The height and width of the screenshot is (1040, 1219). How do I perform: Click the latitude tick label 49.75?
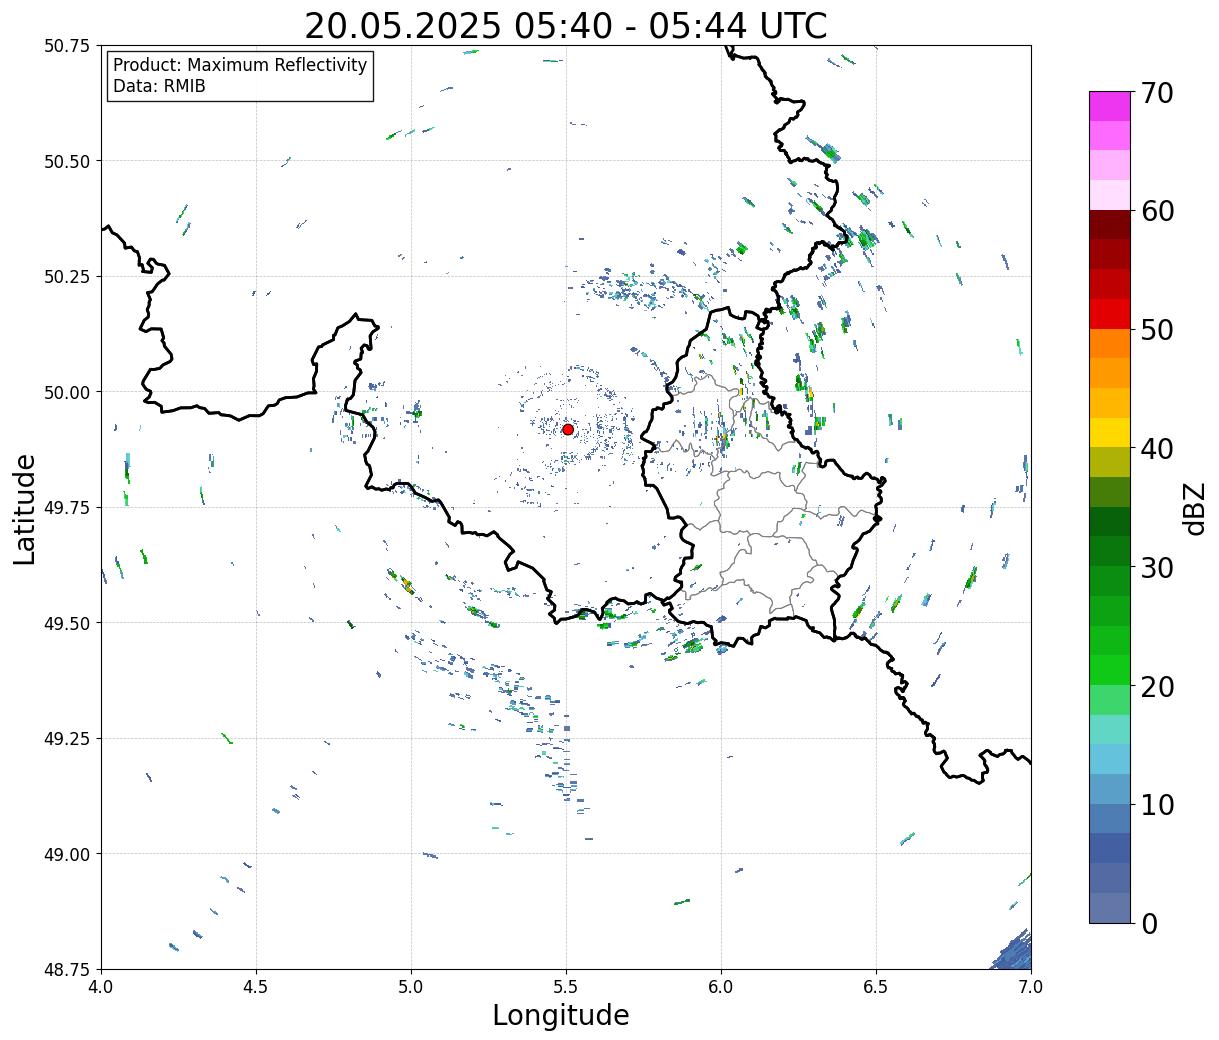[66, 508]
